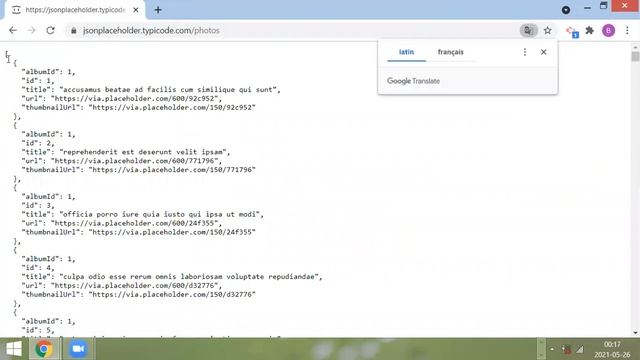Screen dimensions: 640x360
Task: Open Translate popup options menu
Action: [x=525, y=52]
